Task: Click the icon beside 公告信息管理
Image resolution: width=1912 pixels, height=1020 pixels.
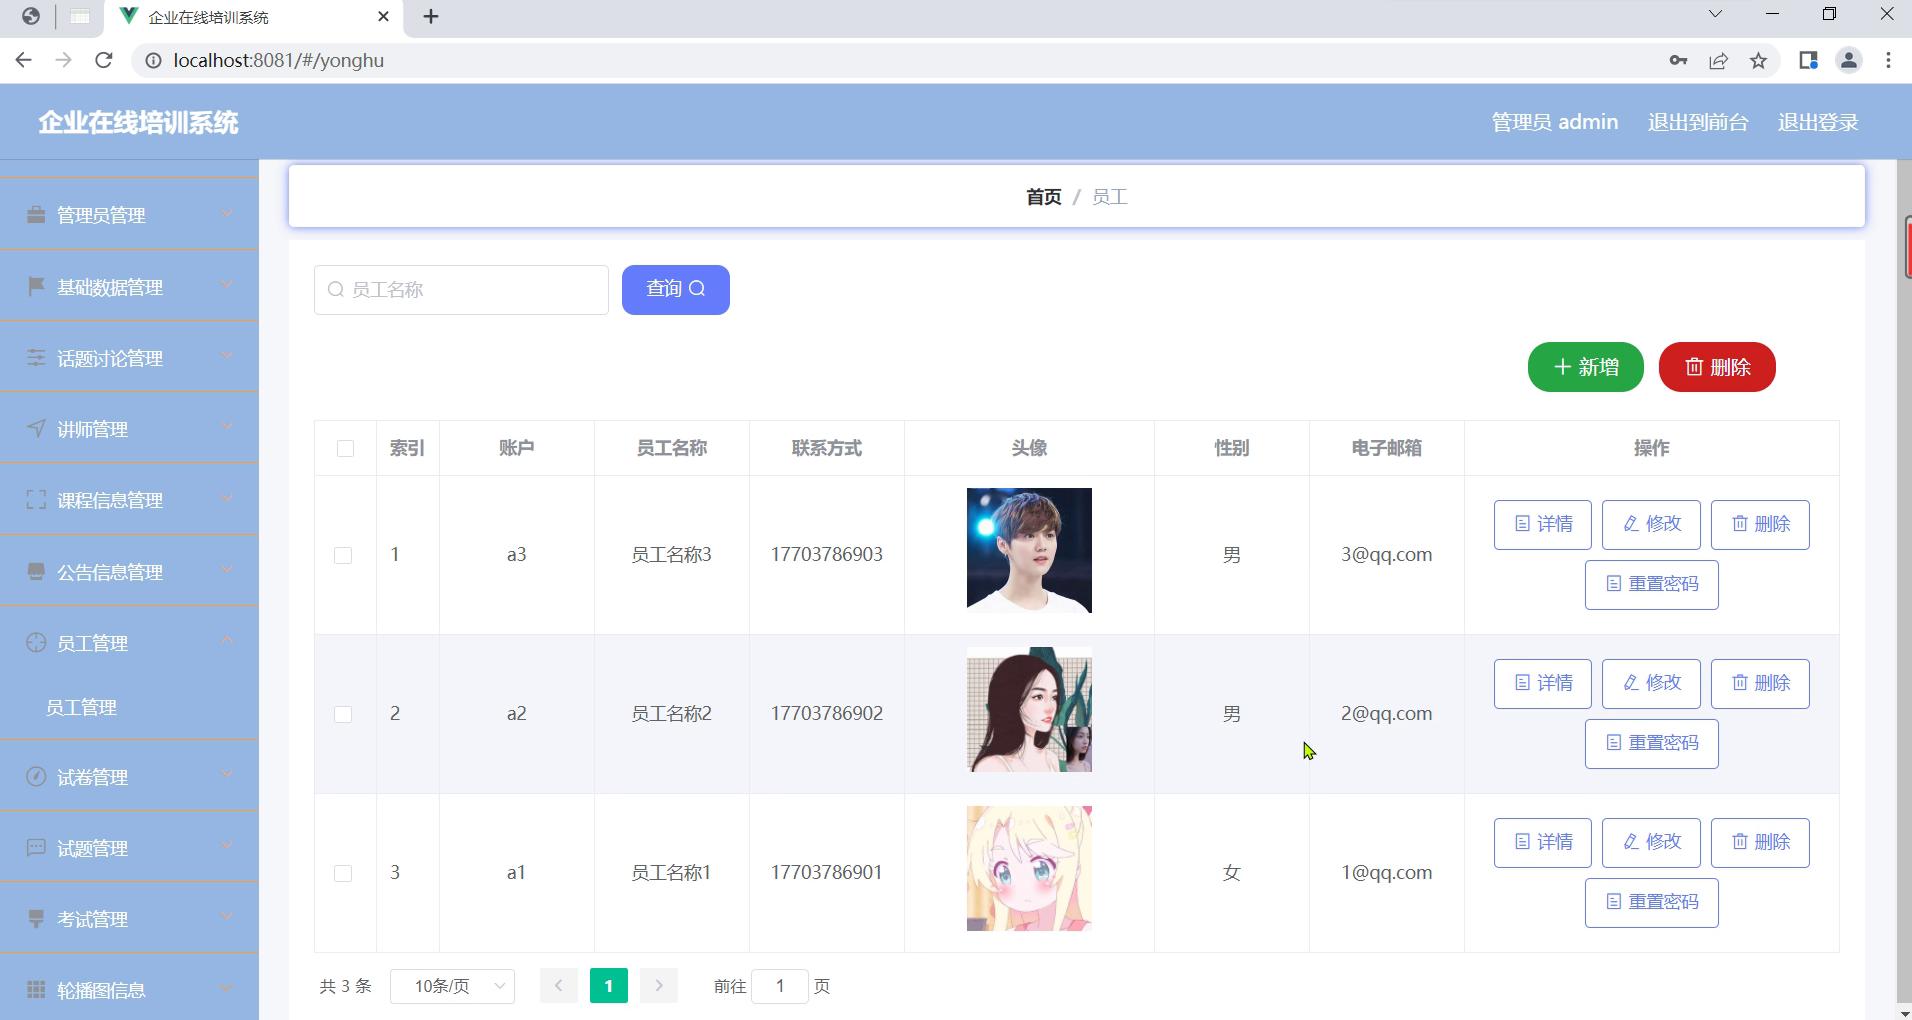Action: [x=36, y=572]
